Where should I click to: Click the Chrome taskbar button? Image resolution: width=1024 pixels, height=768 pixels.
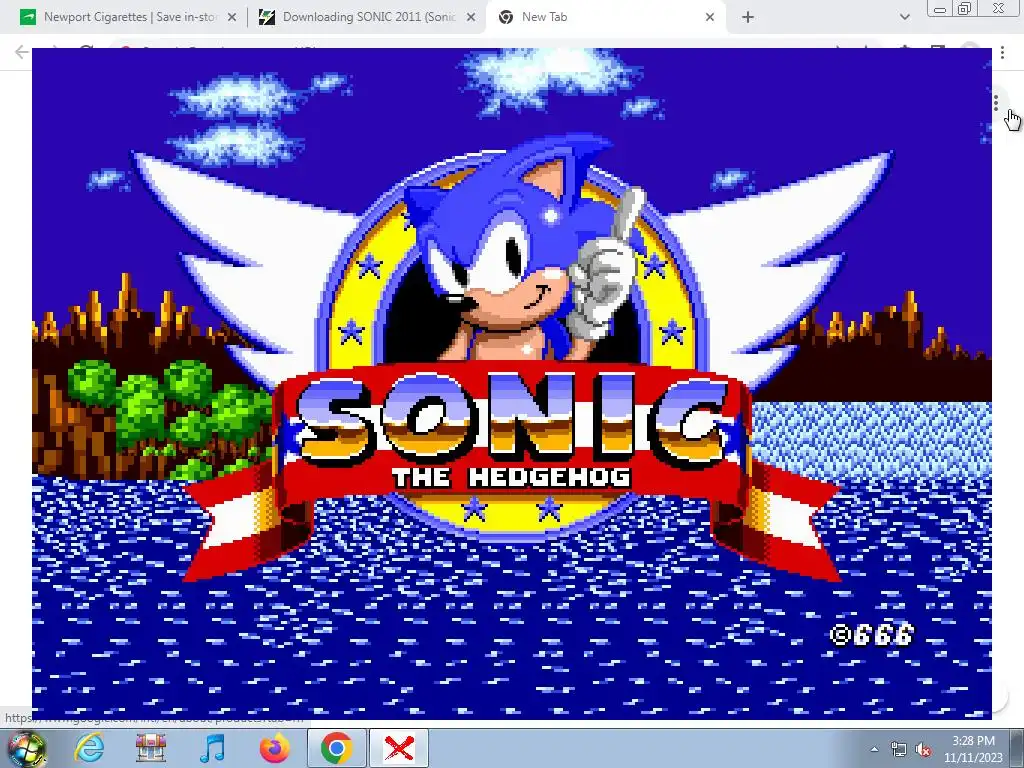(336, 748)
